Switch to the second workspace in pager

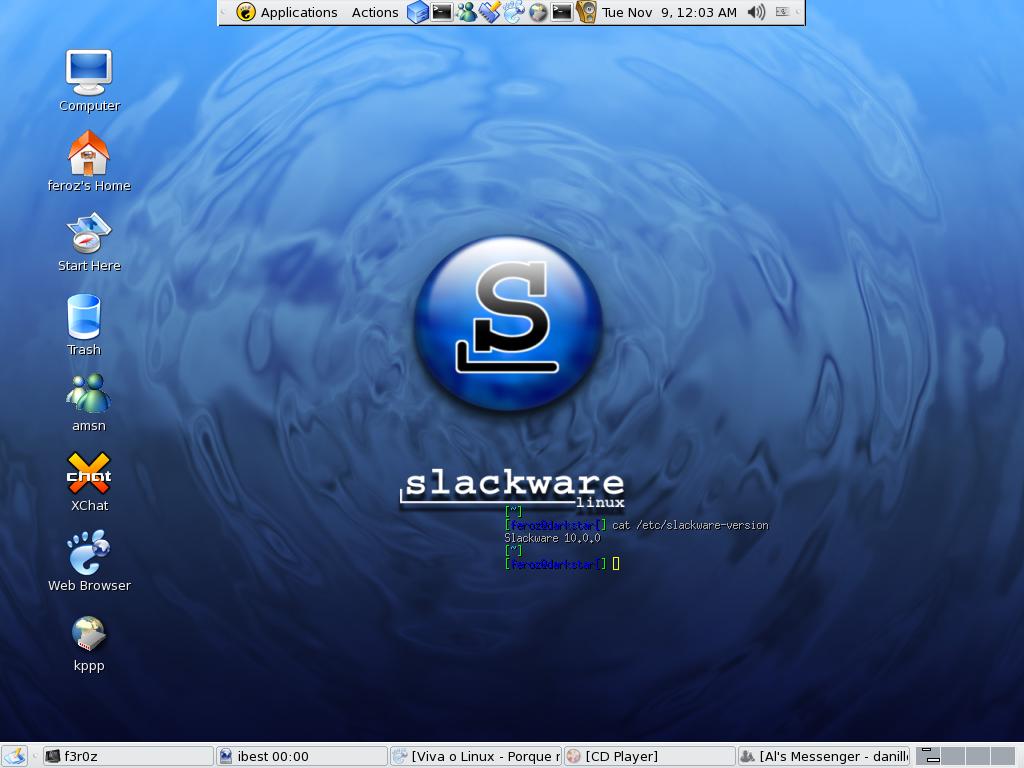coord(952,756)
